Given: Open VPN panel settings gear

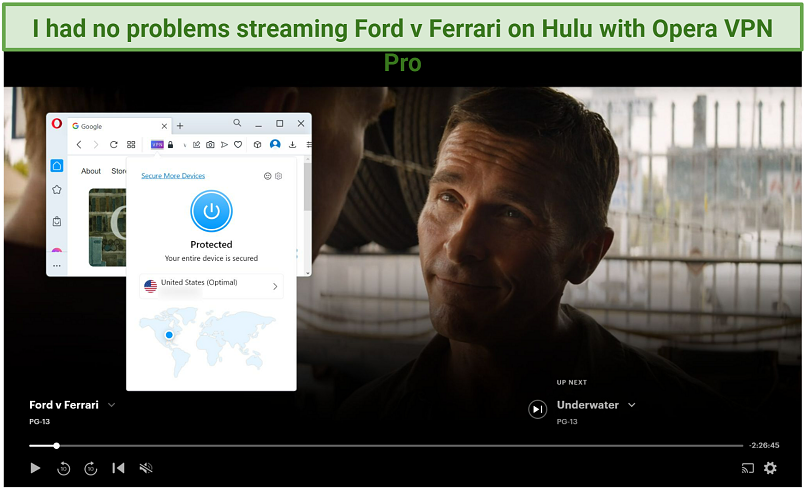Looking at the screenshot, I should tap(279, 176).
